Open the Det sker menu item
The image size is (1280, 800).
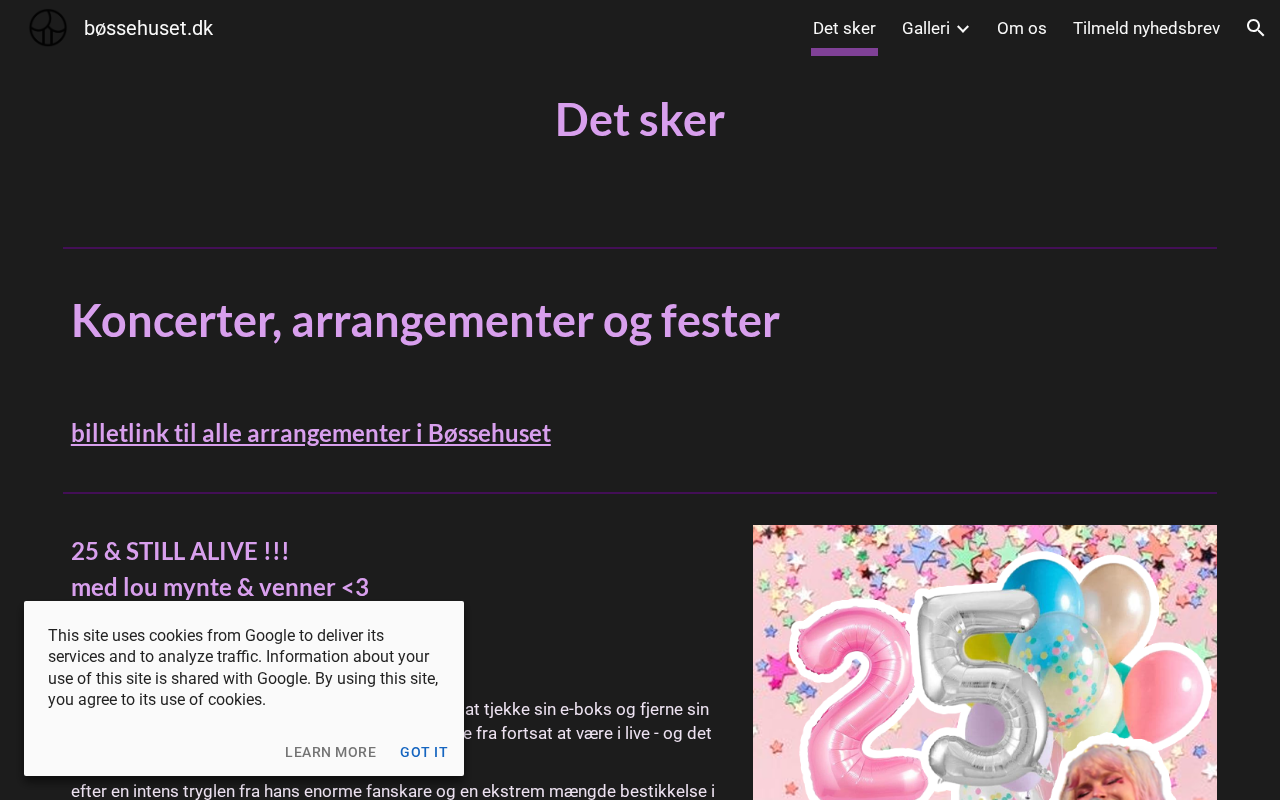(x=844, y=28)
